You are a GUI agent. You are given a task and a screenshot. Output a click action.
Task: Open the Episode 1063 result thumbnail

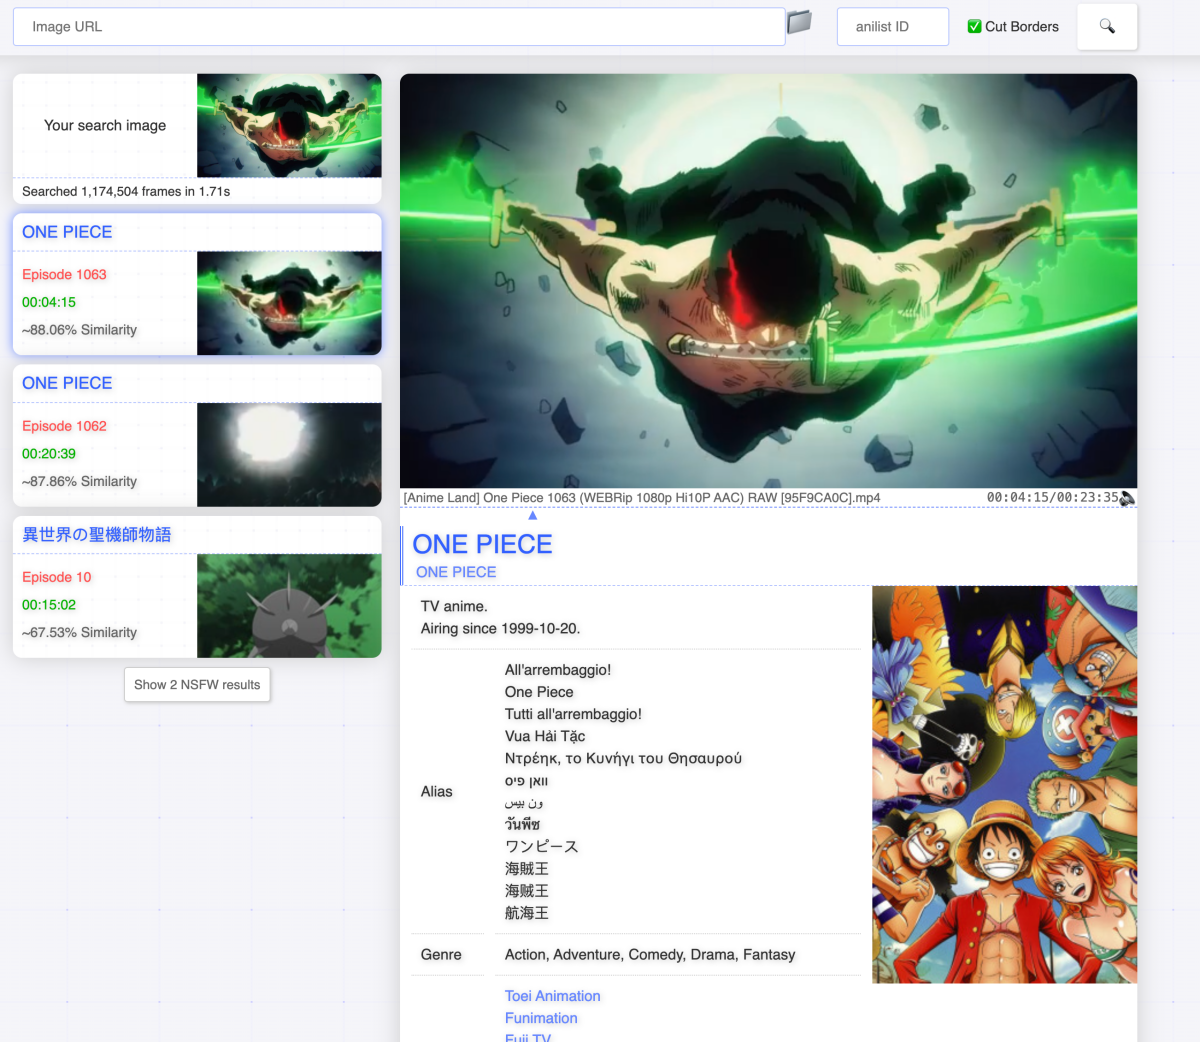click(289, 303)
